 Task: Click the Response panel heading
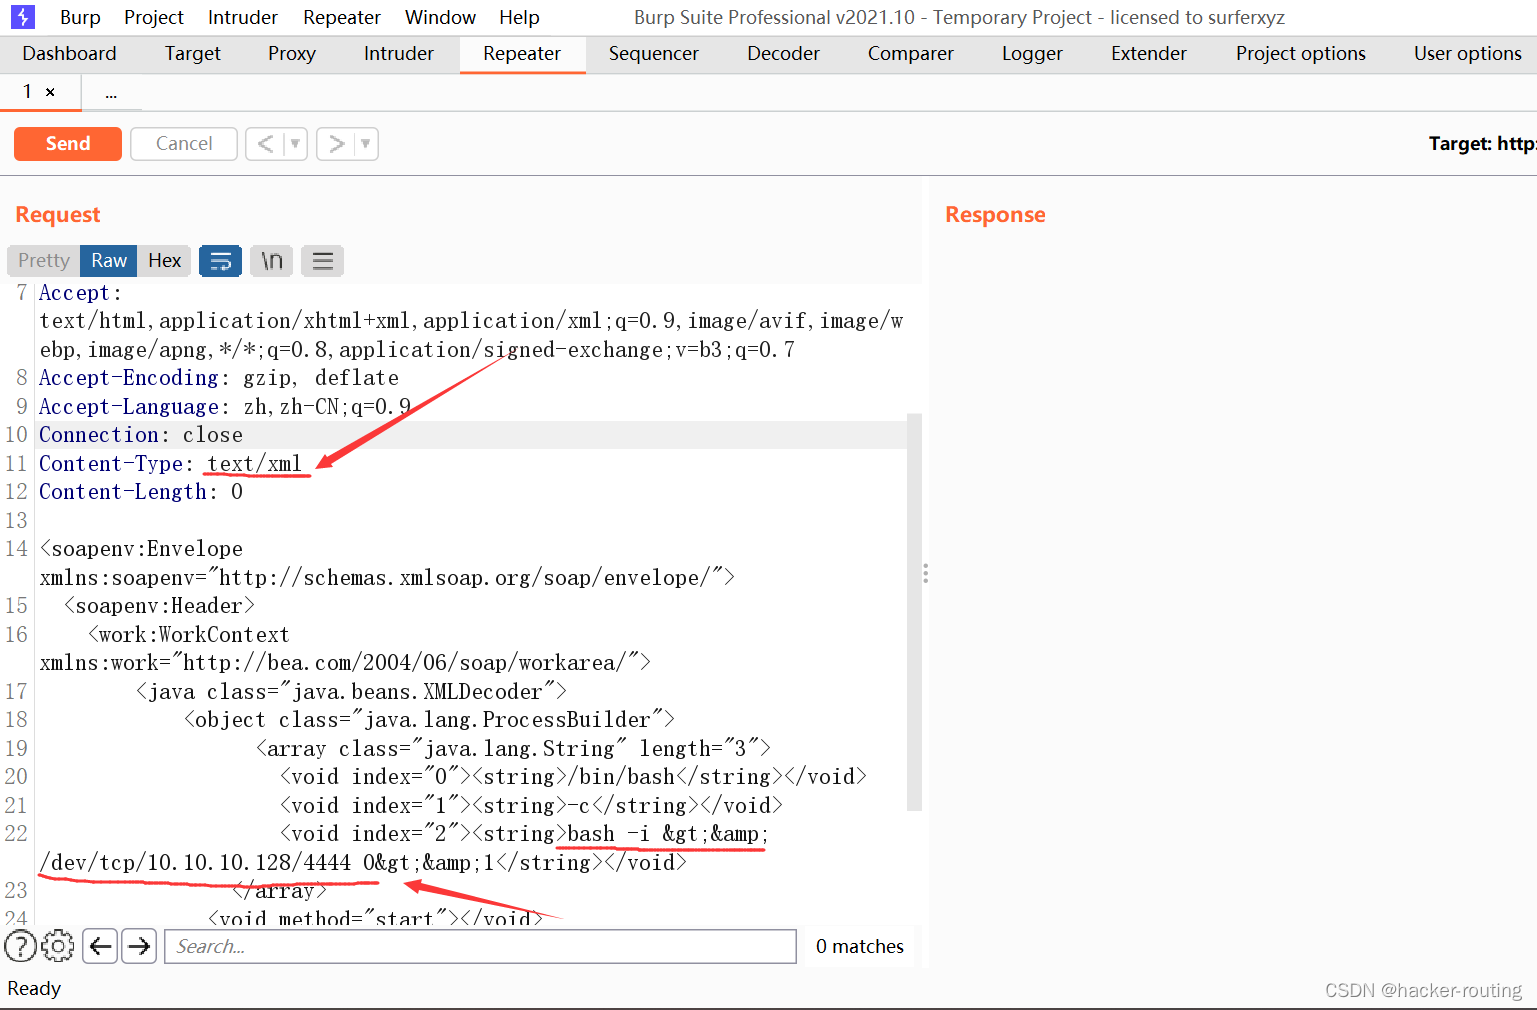point(995,214)
